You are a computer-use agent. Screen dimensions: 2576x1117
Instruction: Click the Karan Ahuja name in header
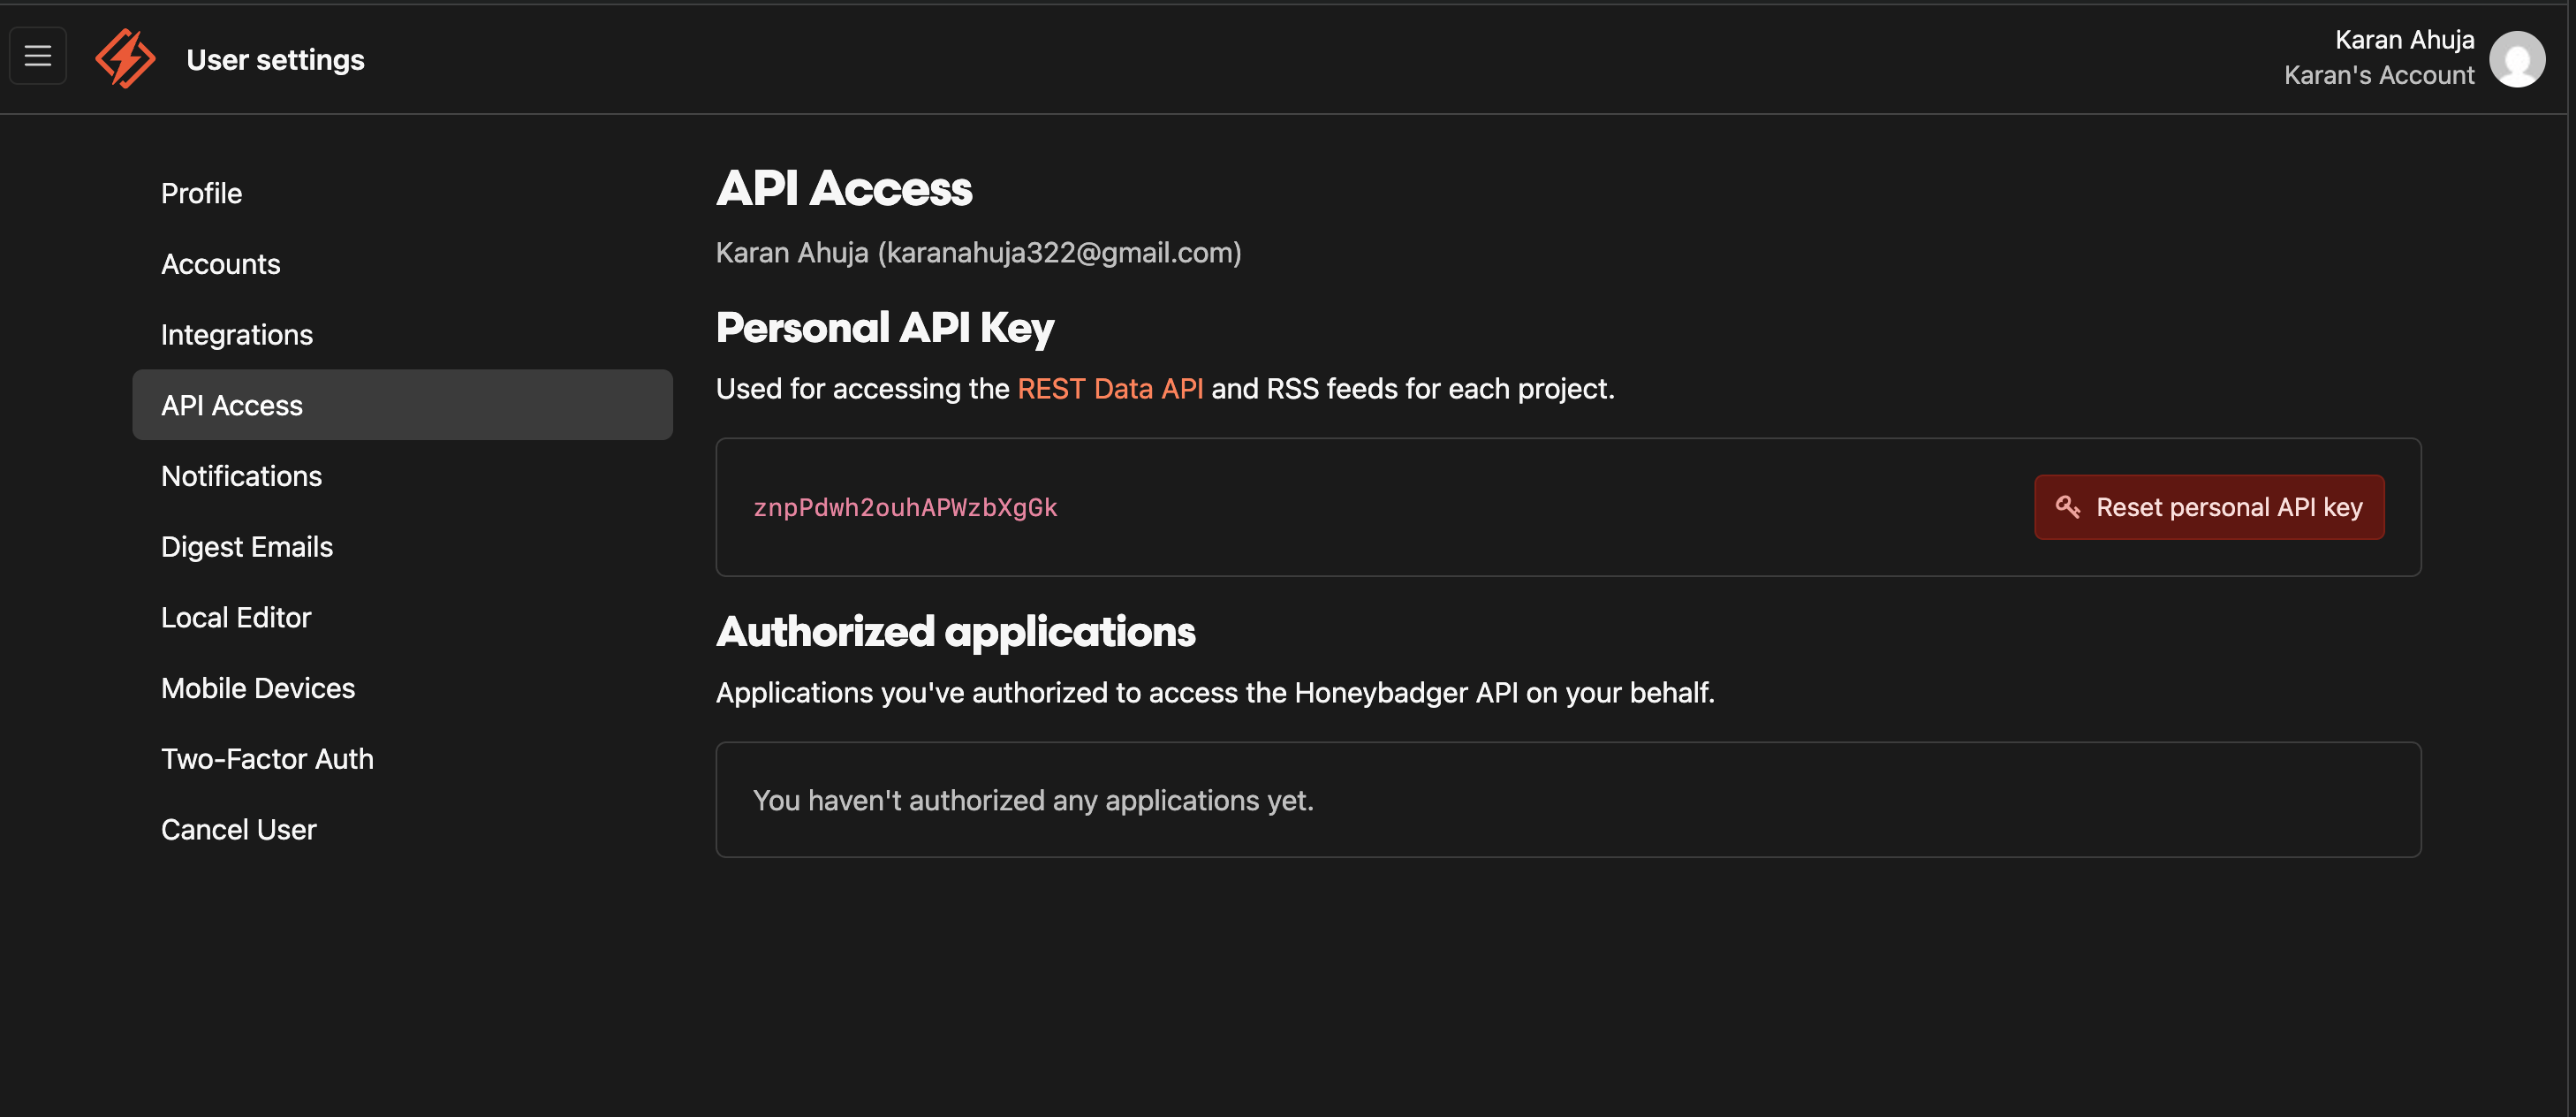pyautogui.click(x=2404, y=40)
